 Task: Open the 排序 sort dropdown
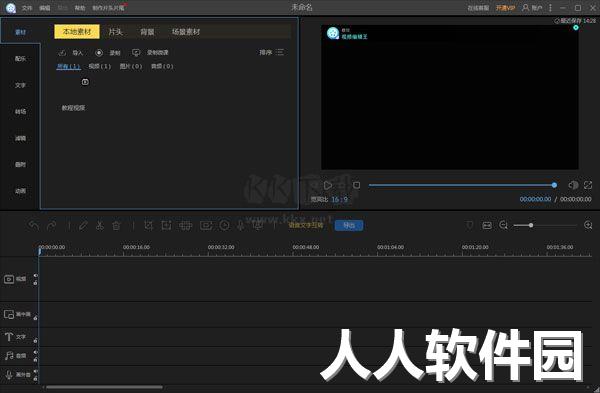pyautogui.click(x=271, y=52)
